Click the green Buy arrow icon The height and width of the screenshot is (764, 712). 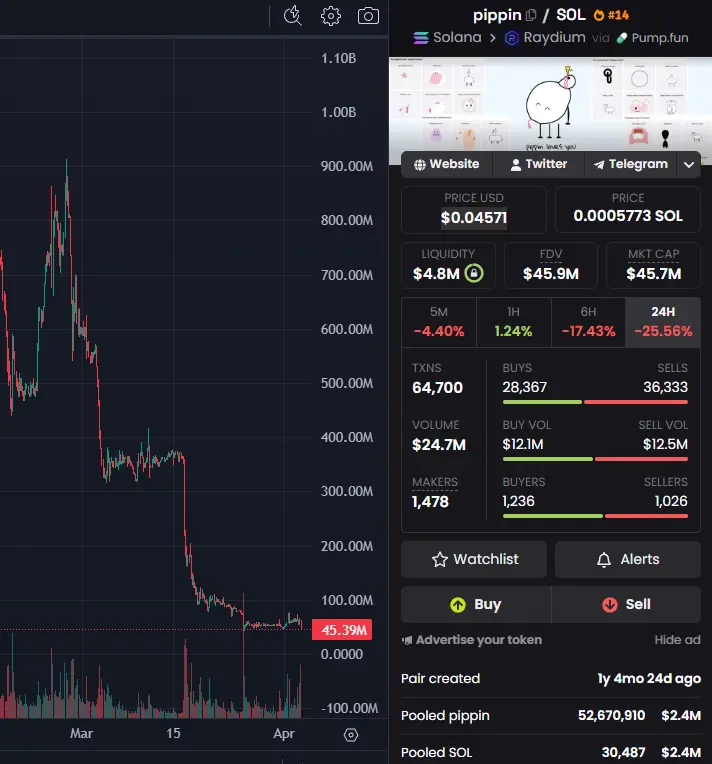point(458,605)
